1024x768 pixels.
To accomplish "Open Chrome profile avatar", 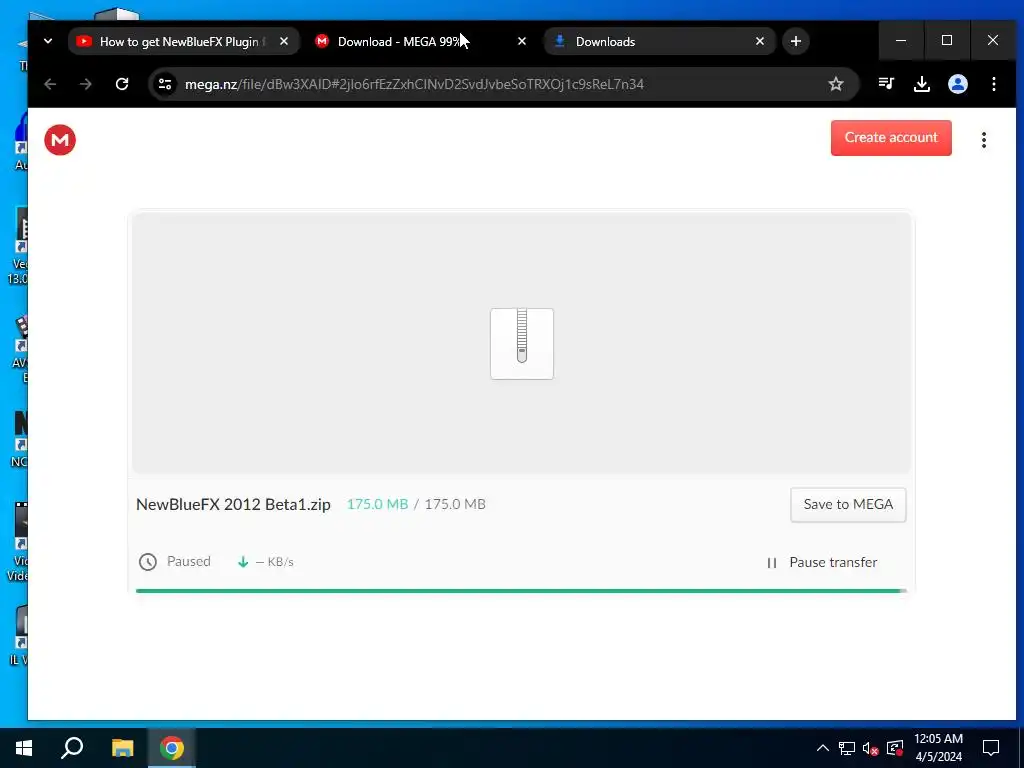I will [x=957, y=84].
